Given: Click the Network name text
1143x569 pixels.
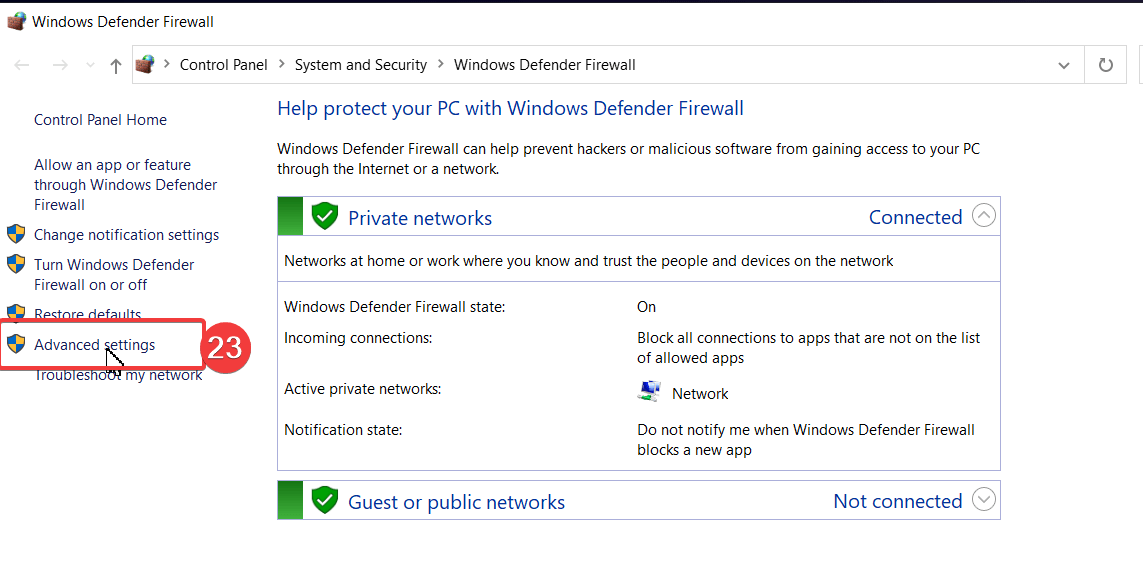Looking at the screenshot, I should coord(700,394).
